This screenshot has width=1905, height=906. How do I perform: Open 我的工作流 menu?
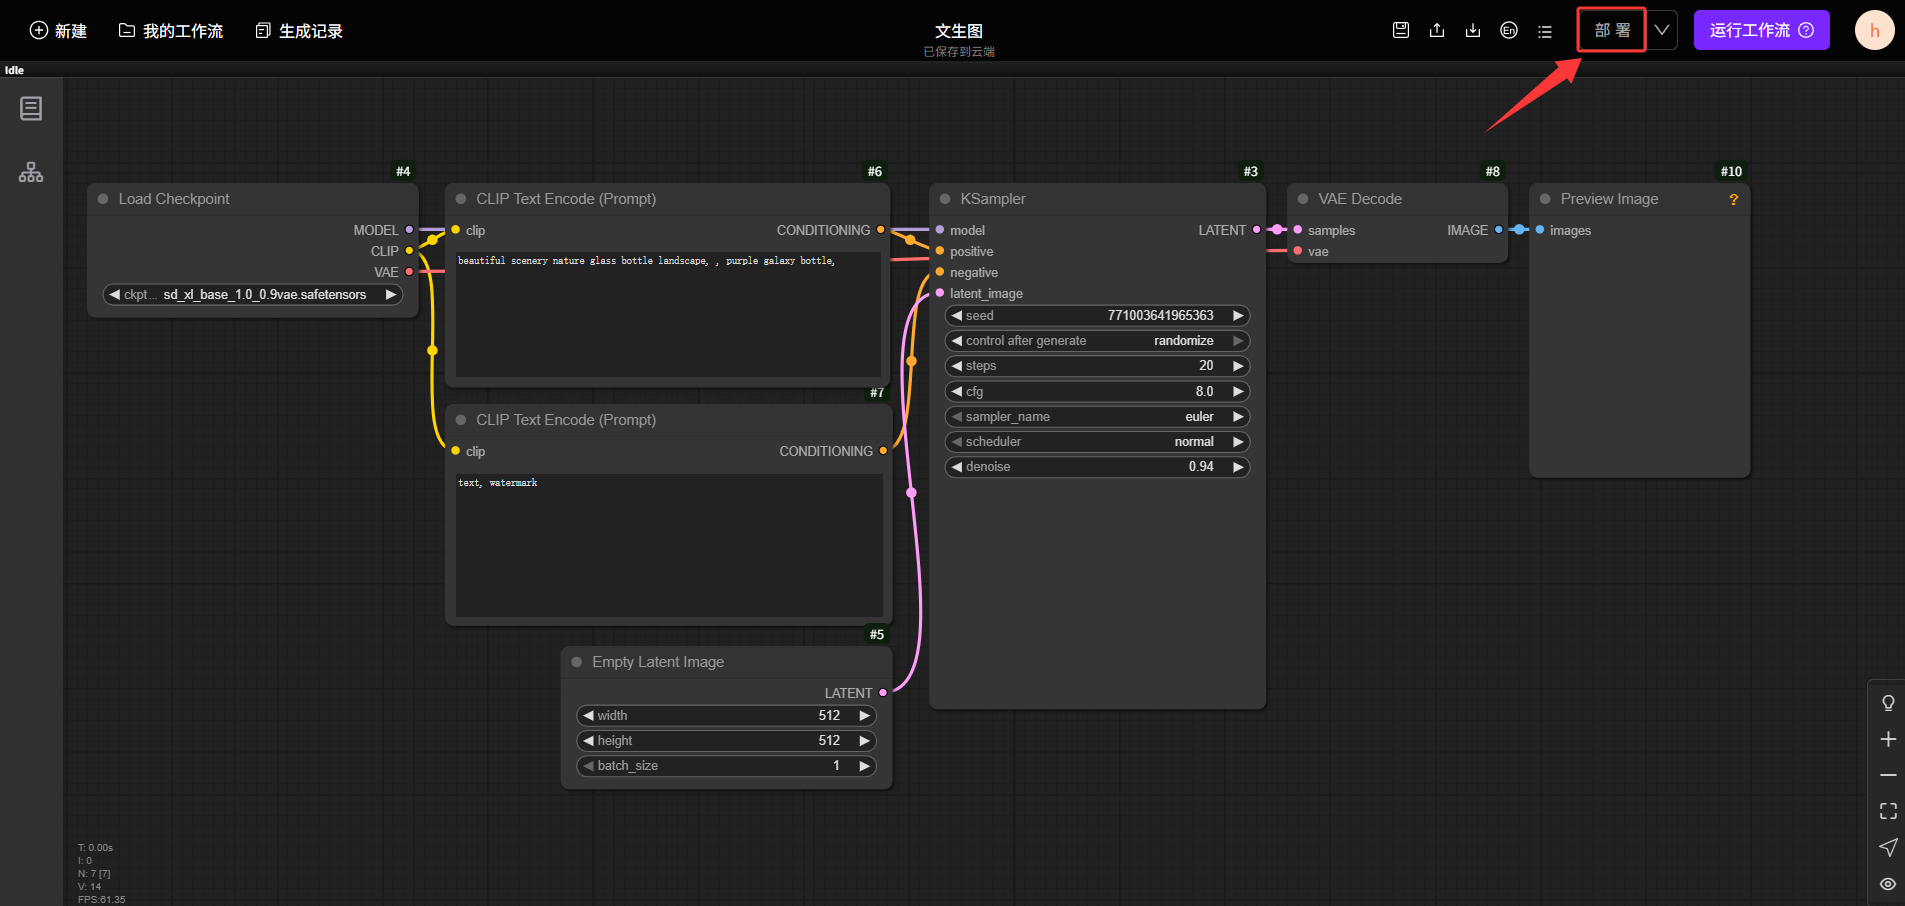pyautogui.click(x=171, y=31)
